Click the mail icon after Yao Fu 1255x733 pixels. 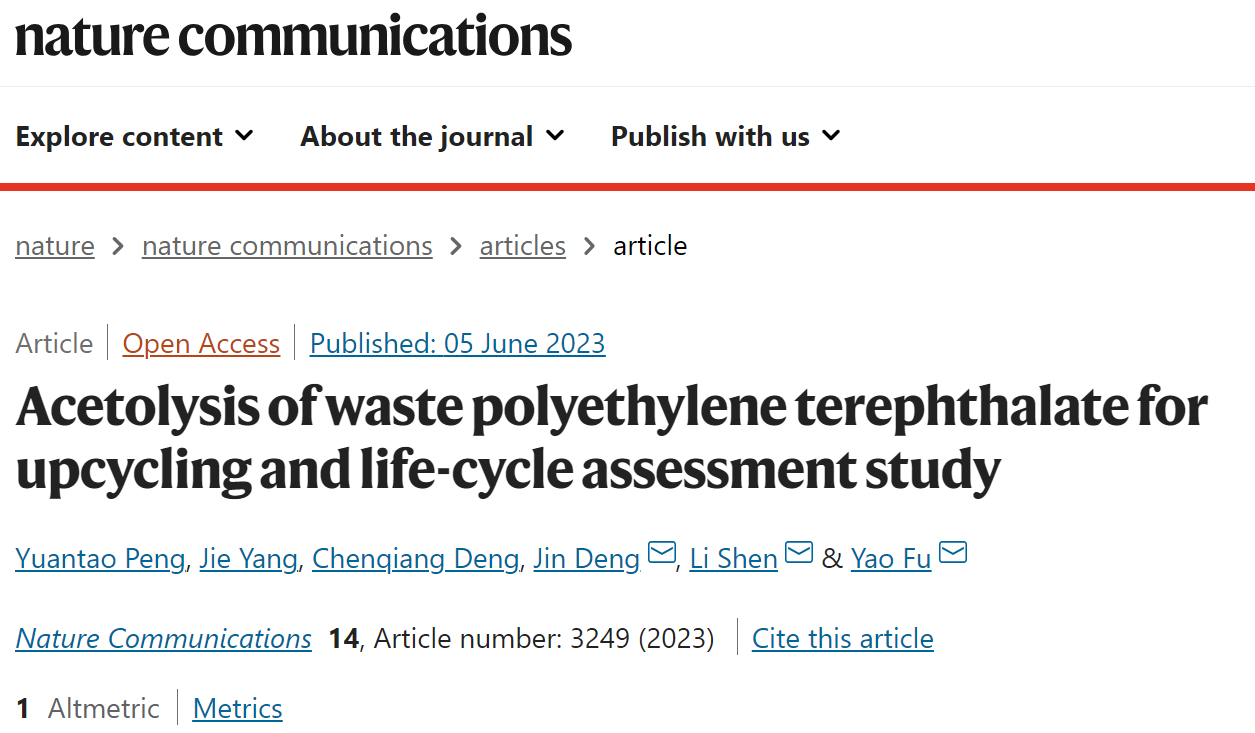[953, 552]
